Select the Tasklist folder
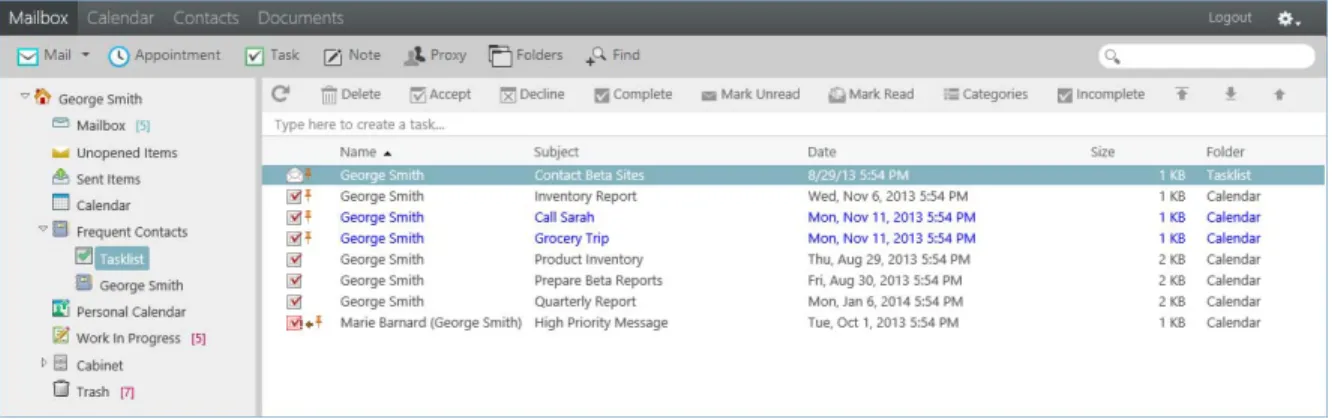The width and height of the screenshot is (1332, 419). click(x=121, y=259)
